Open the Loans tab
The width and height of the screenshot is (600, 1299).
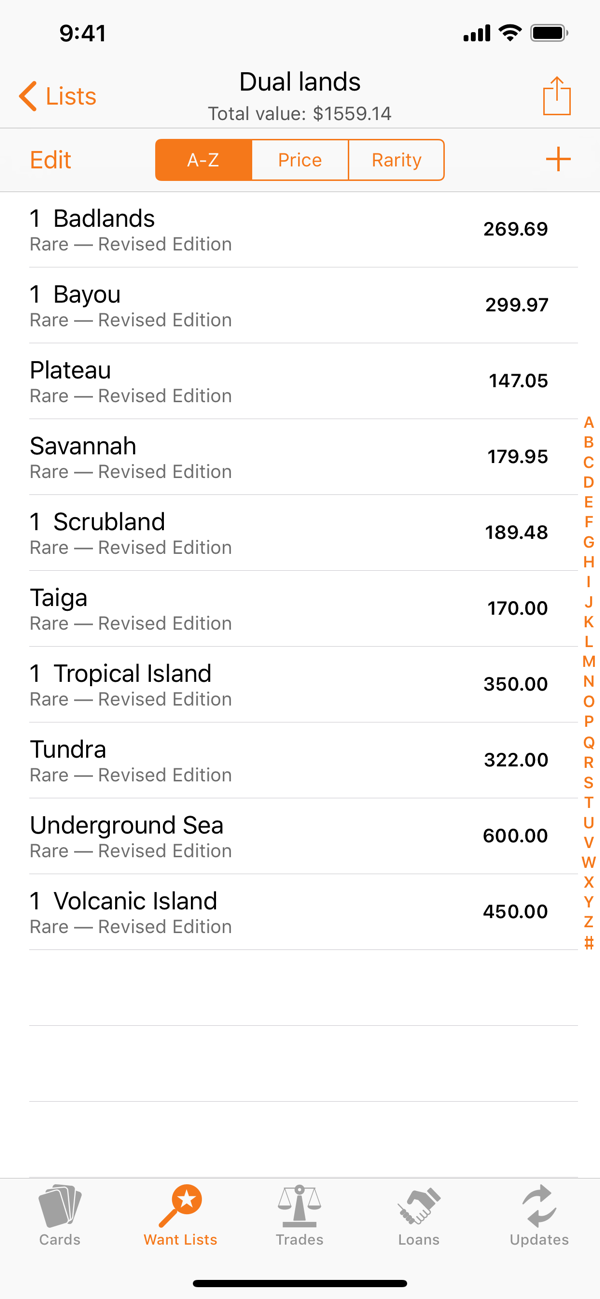pos(418,1216)
